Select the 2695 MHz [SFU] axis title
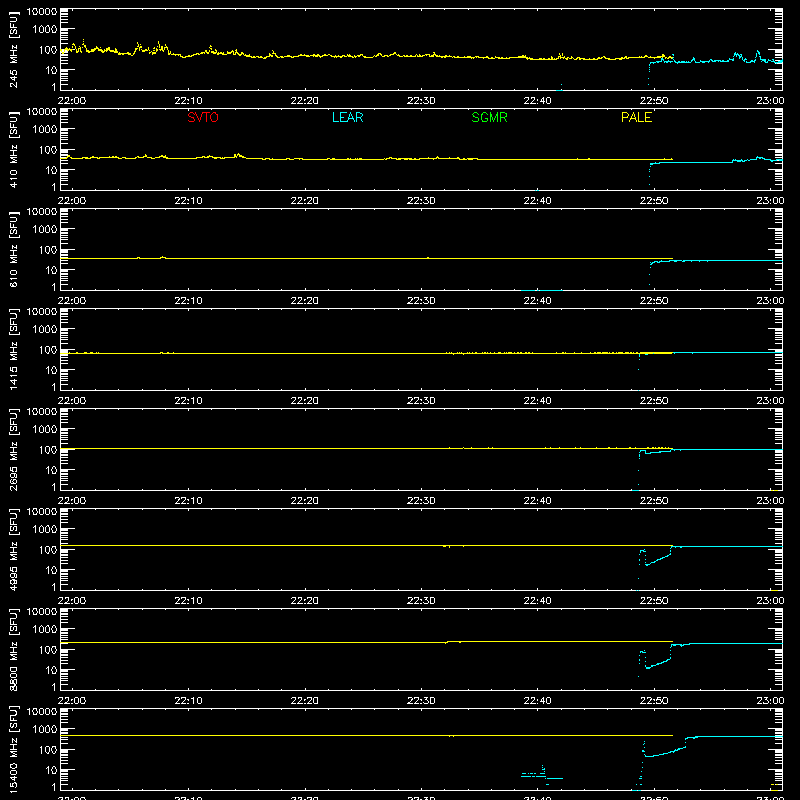This screenshot has width=800, height=800. click(14, 449)
